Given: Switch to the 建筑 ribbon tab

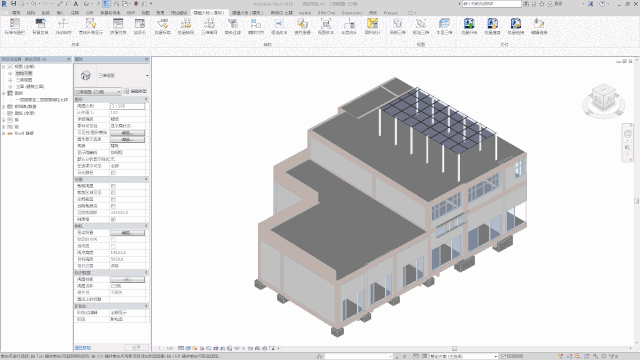Looking at the screenshot, I should (x=16, y=13).
